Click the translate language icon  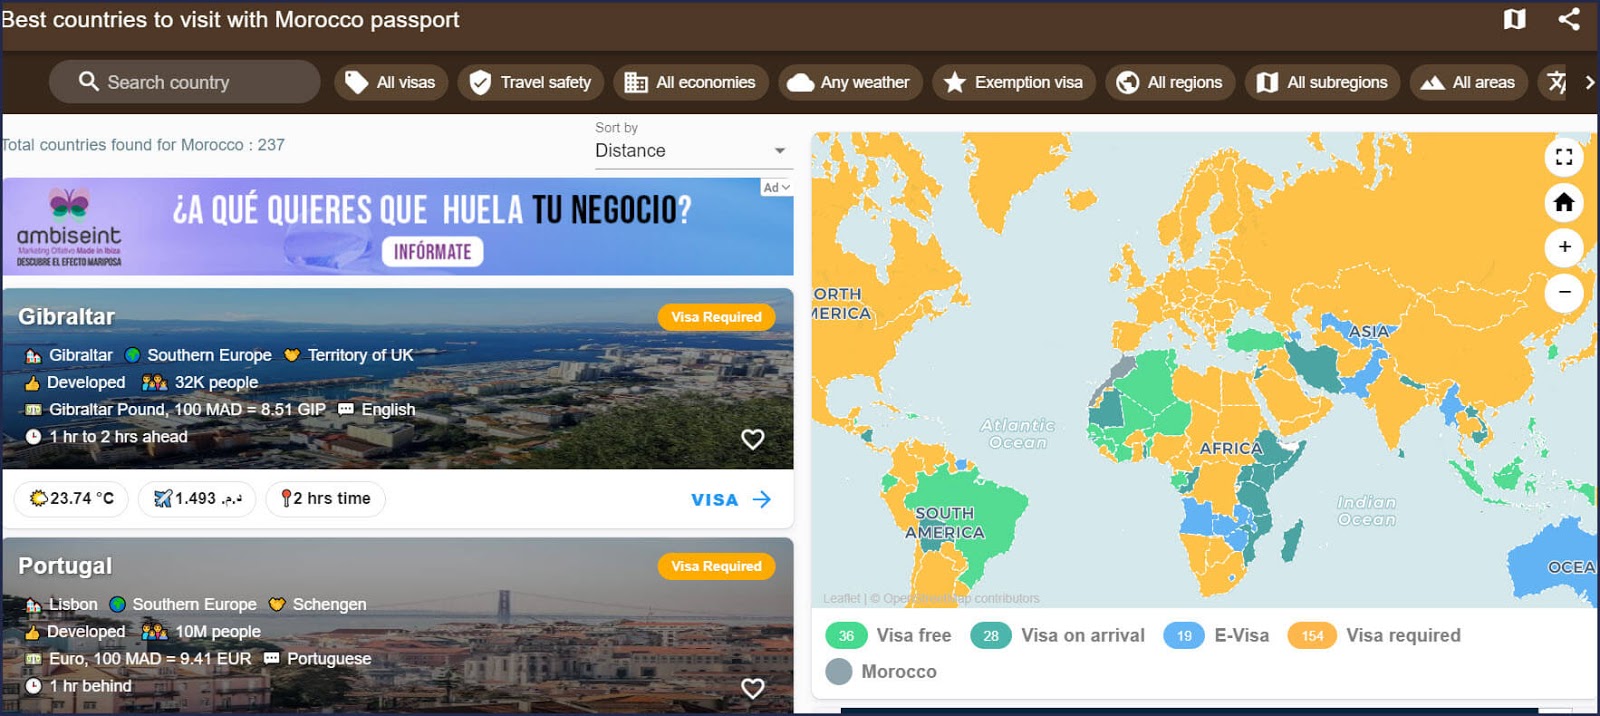tap(1556, 82)
